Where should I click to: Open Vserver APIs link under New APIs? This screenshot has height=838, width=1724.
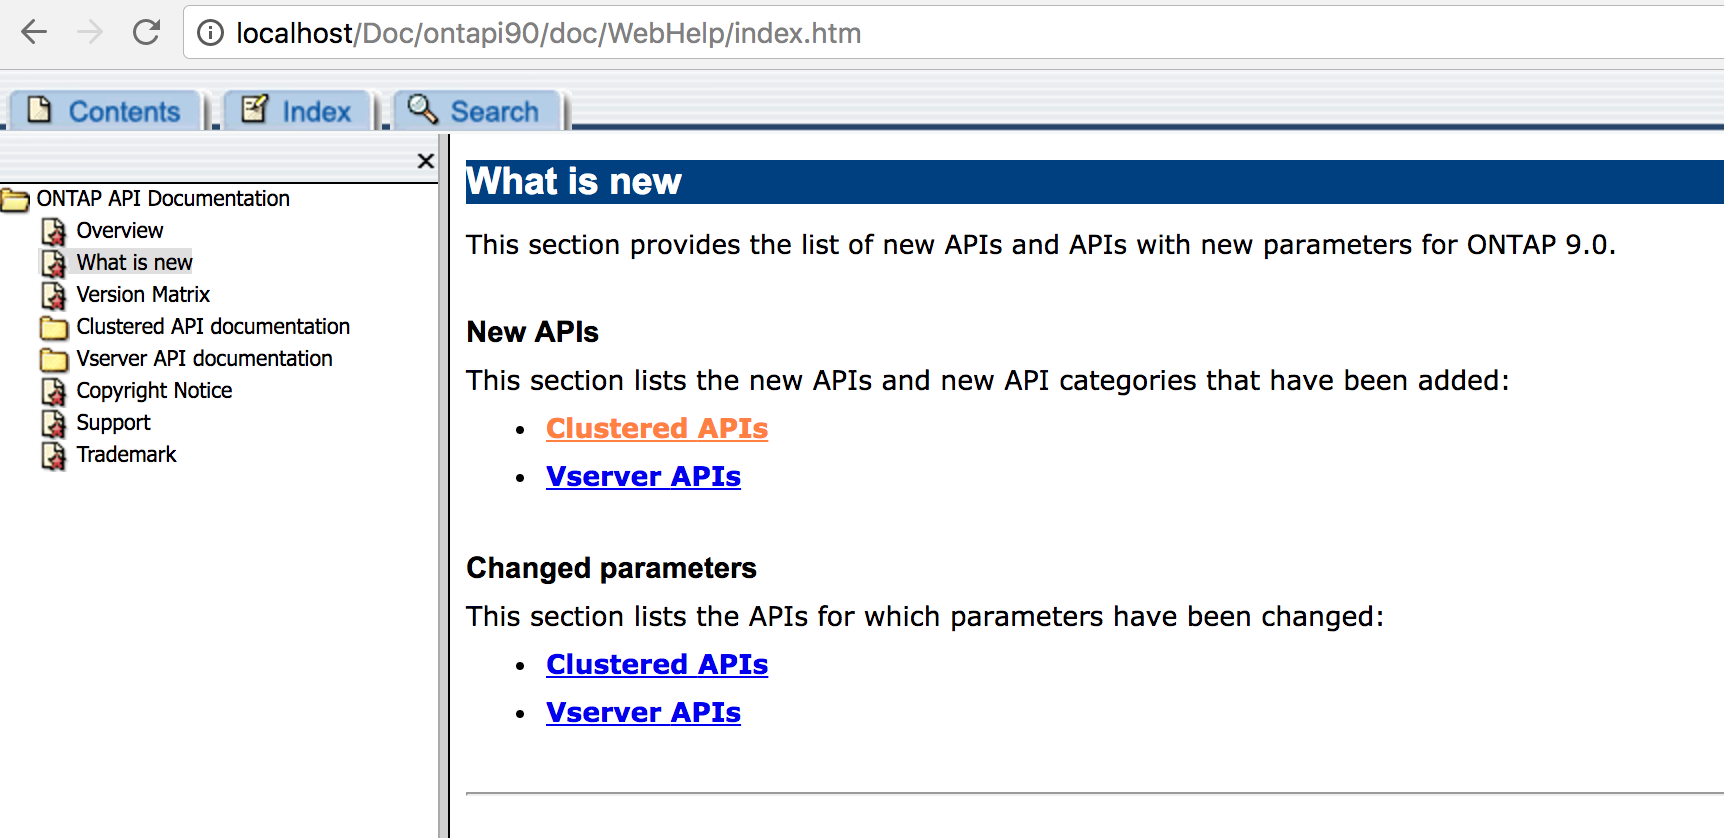(x=643, y=476)
